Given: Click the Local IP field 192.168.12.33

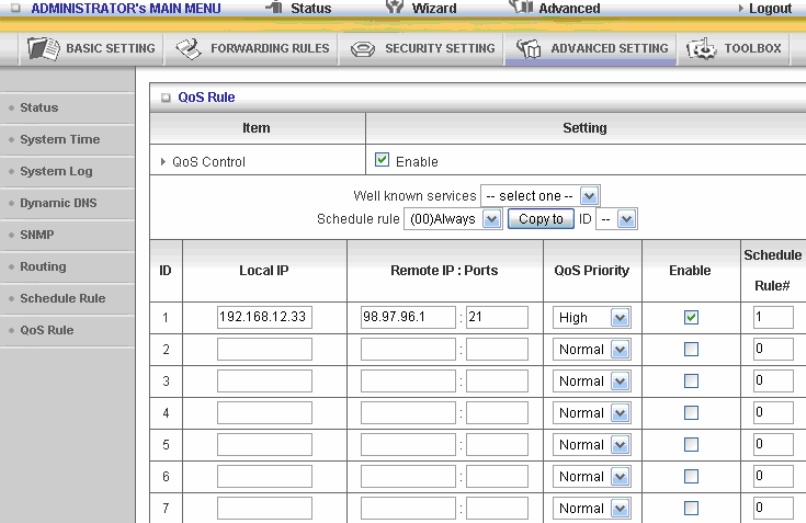Looking at the screenshot, I should pyautogui.click(x=264, y=318).
